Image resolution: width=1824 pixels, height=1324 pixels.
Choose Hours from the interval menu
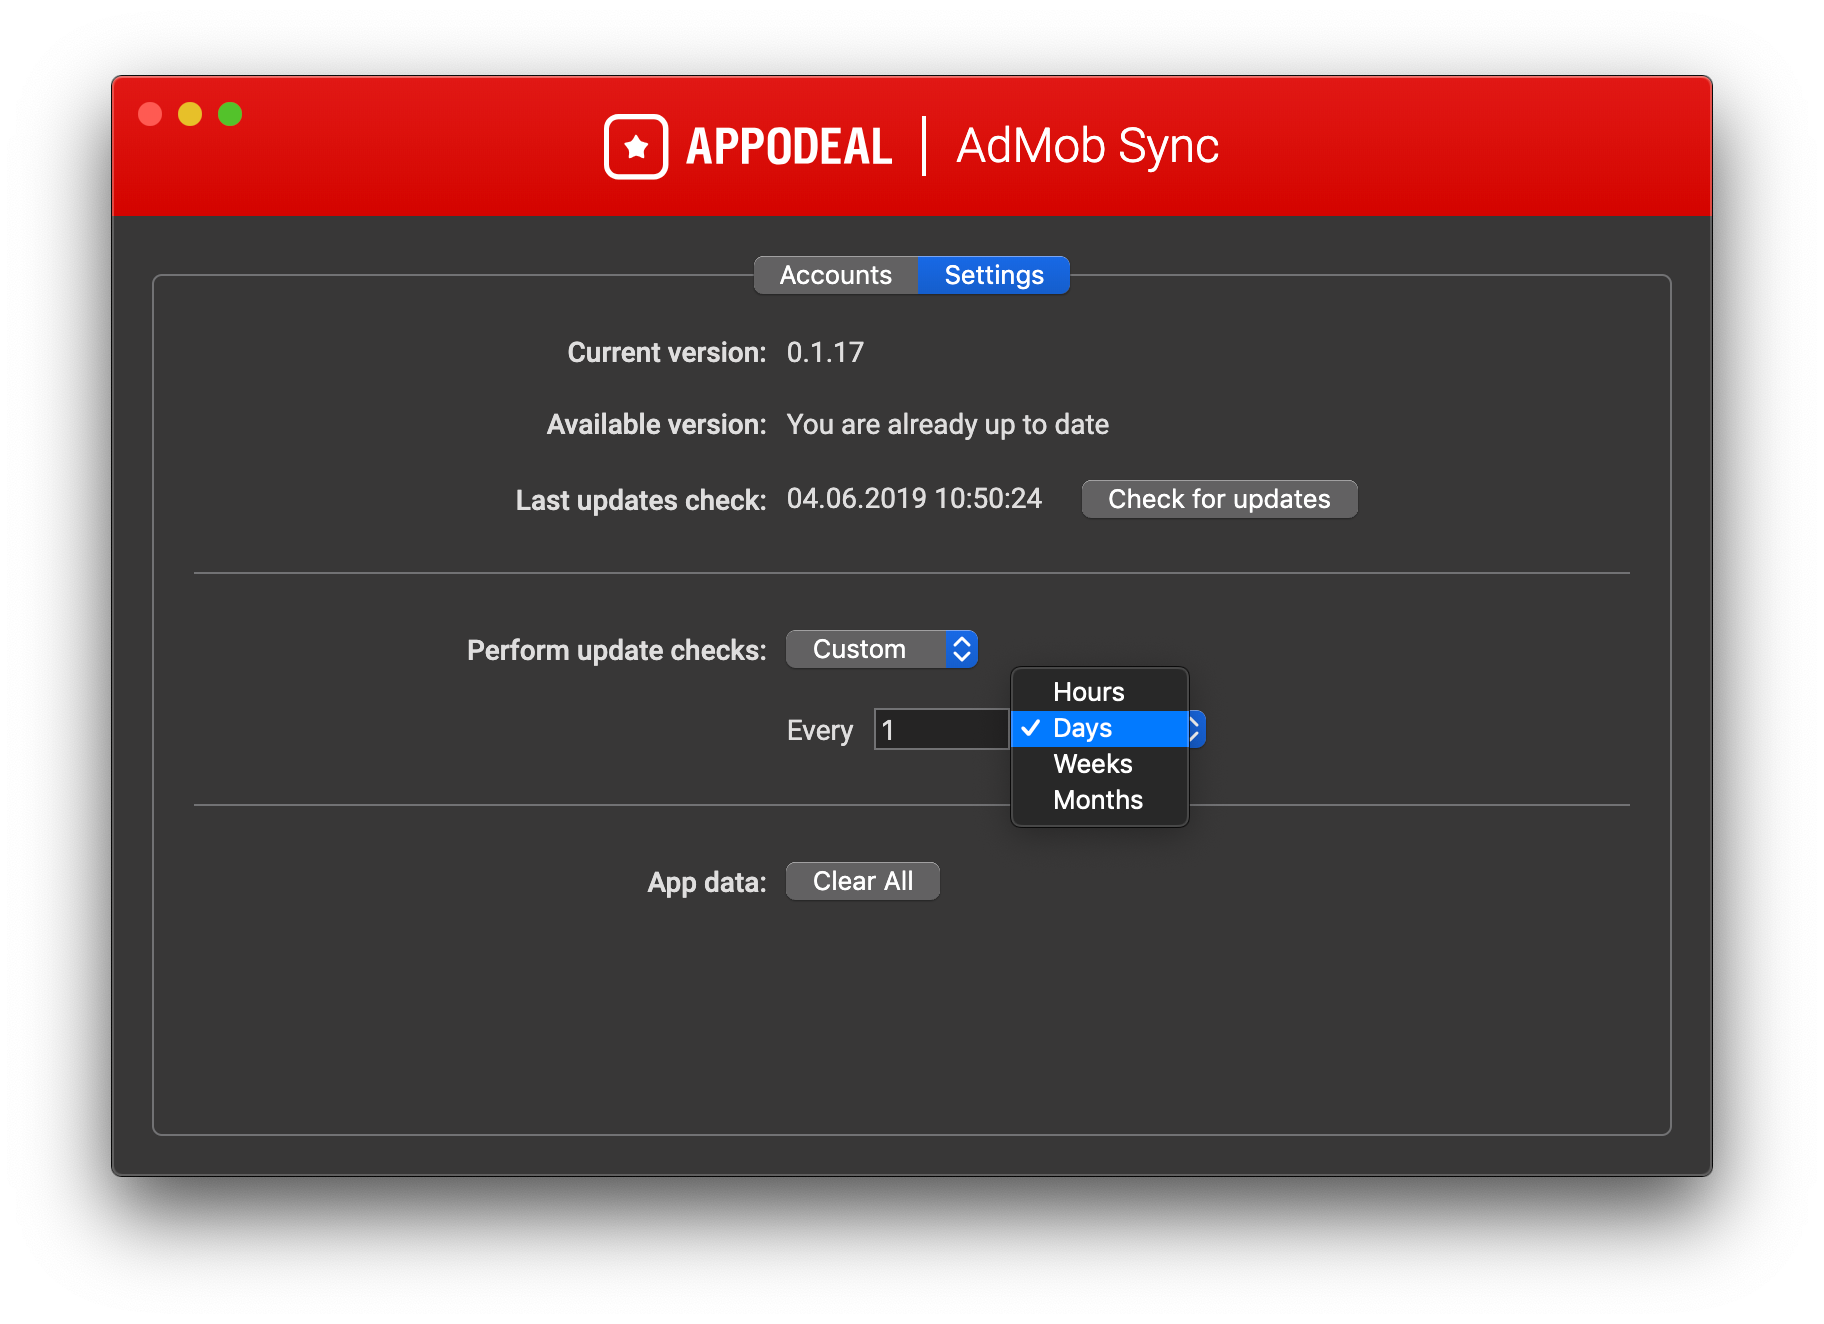coord(1088,692)
